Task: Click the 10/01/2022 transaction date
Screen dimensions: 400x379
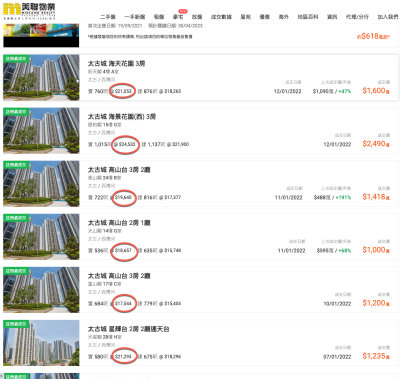Action: tap(337, 304)
